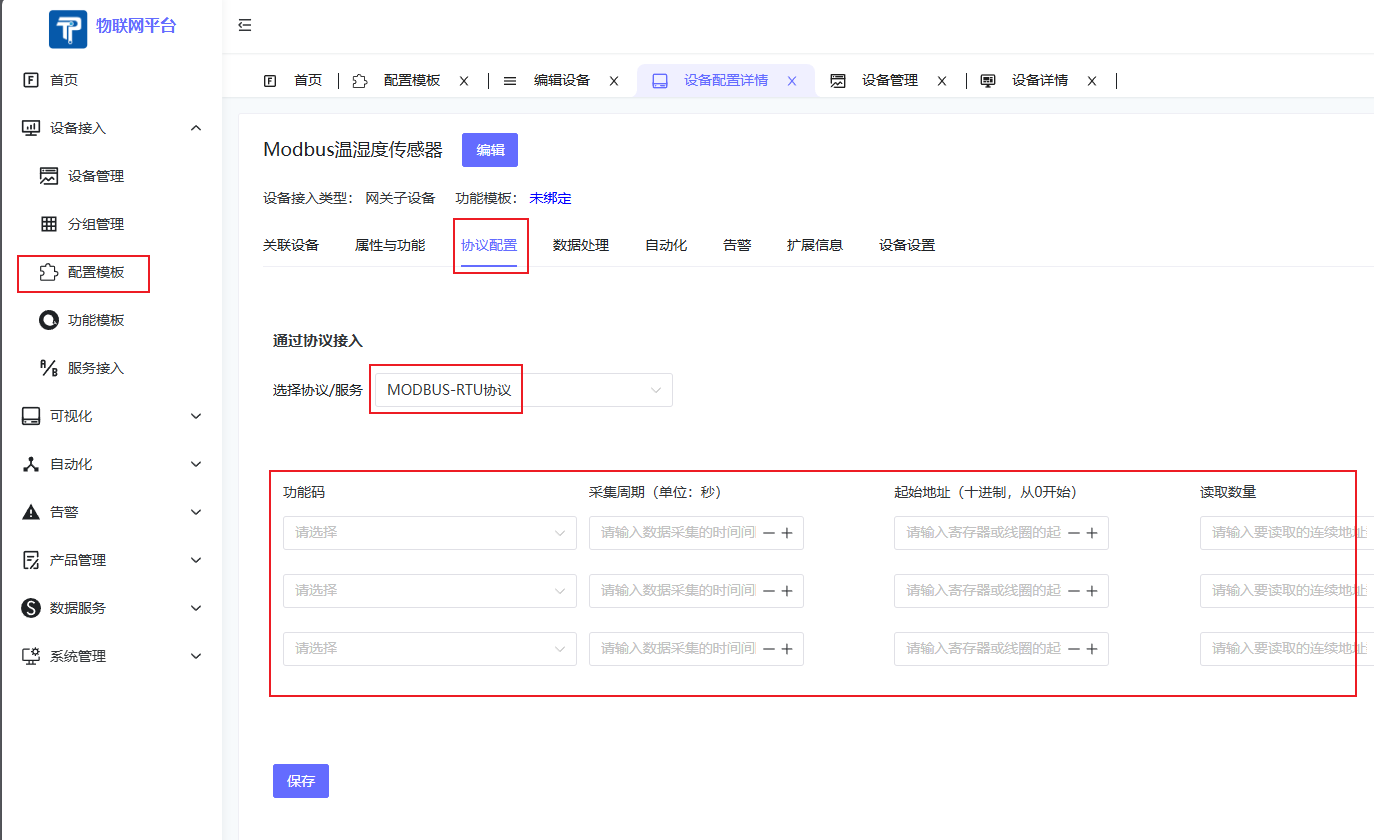The image size is (1374, 840).
Task: Switch to the 数据处理 tab
Action: pyautogui.click(x=580, y=244)
